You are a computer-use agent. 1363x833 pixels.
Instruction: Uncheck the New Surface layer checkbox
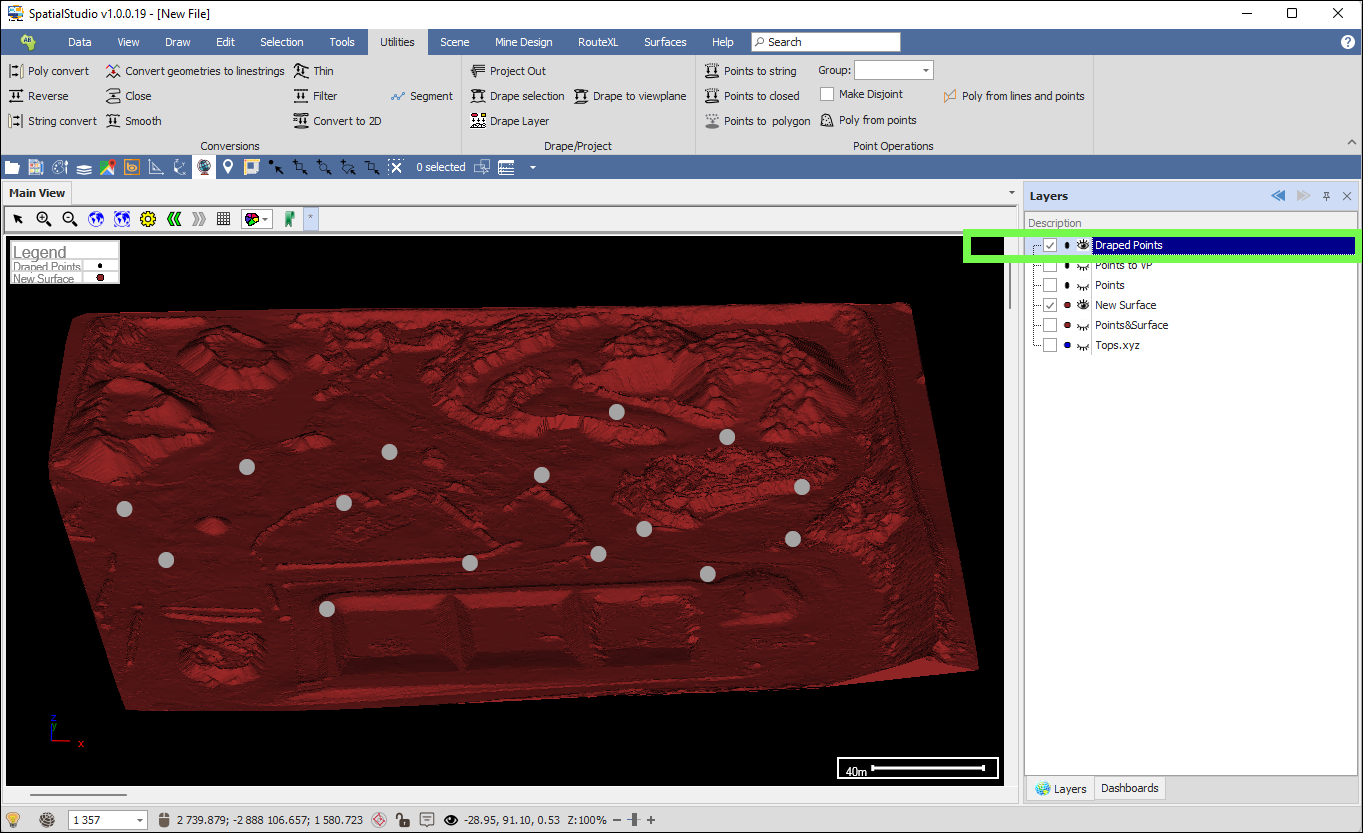(x=1050, y=305)
